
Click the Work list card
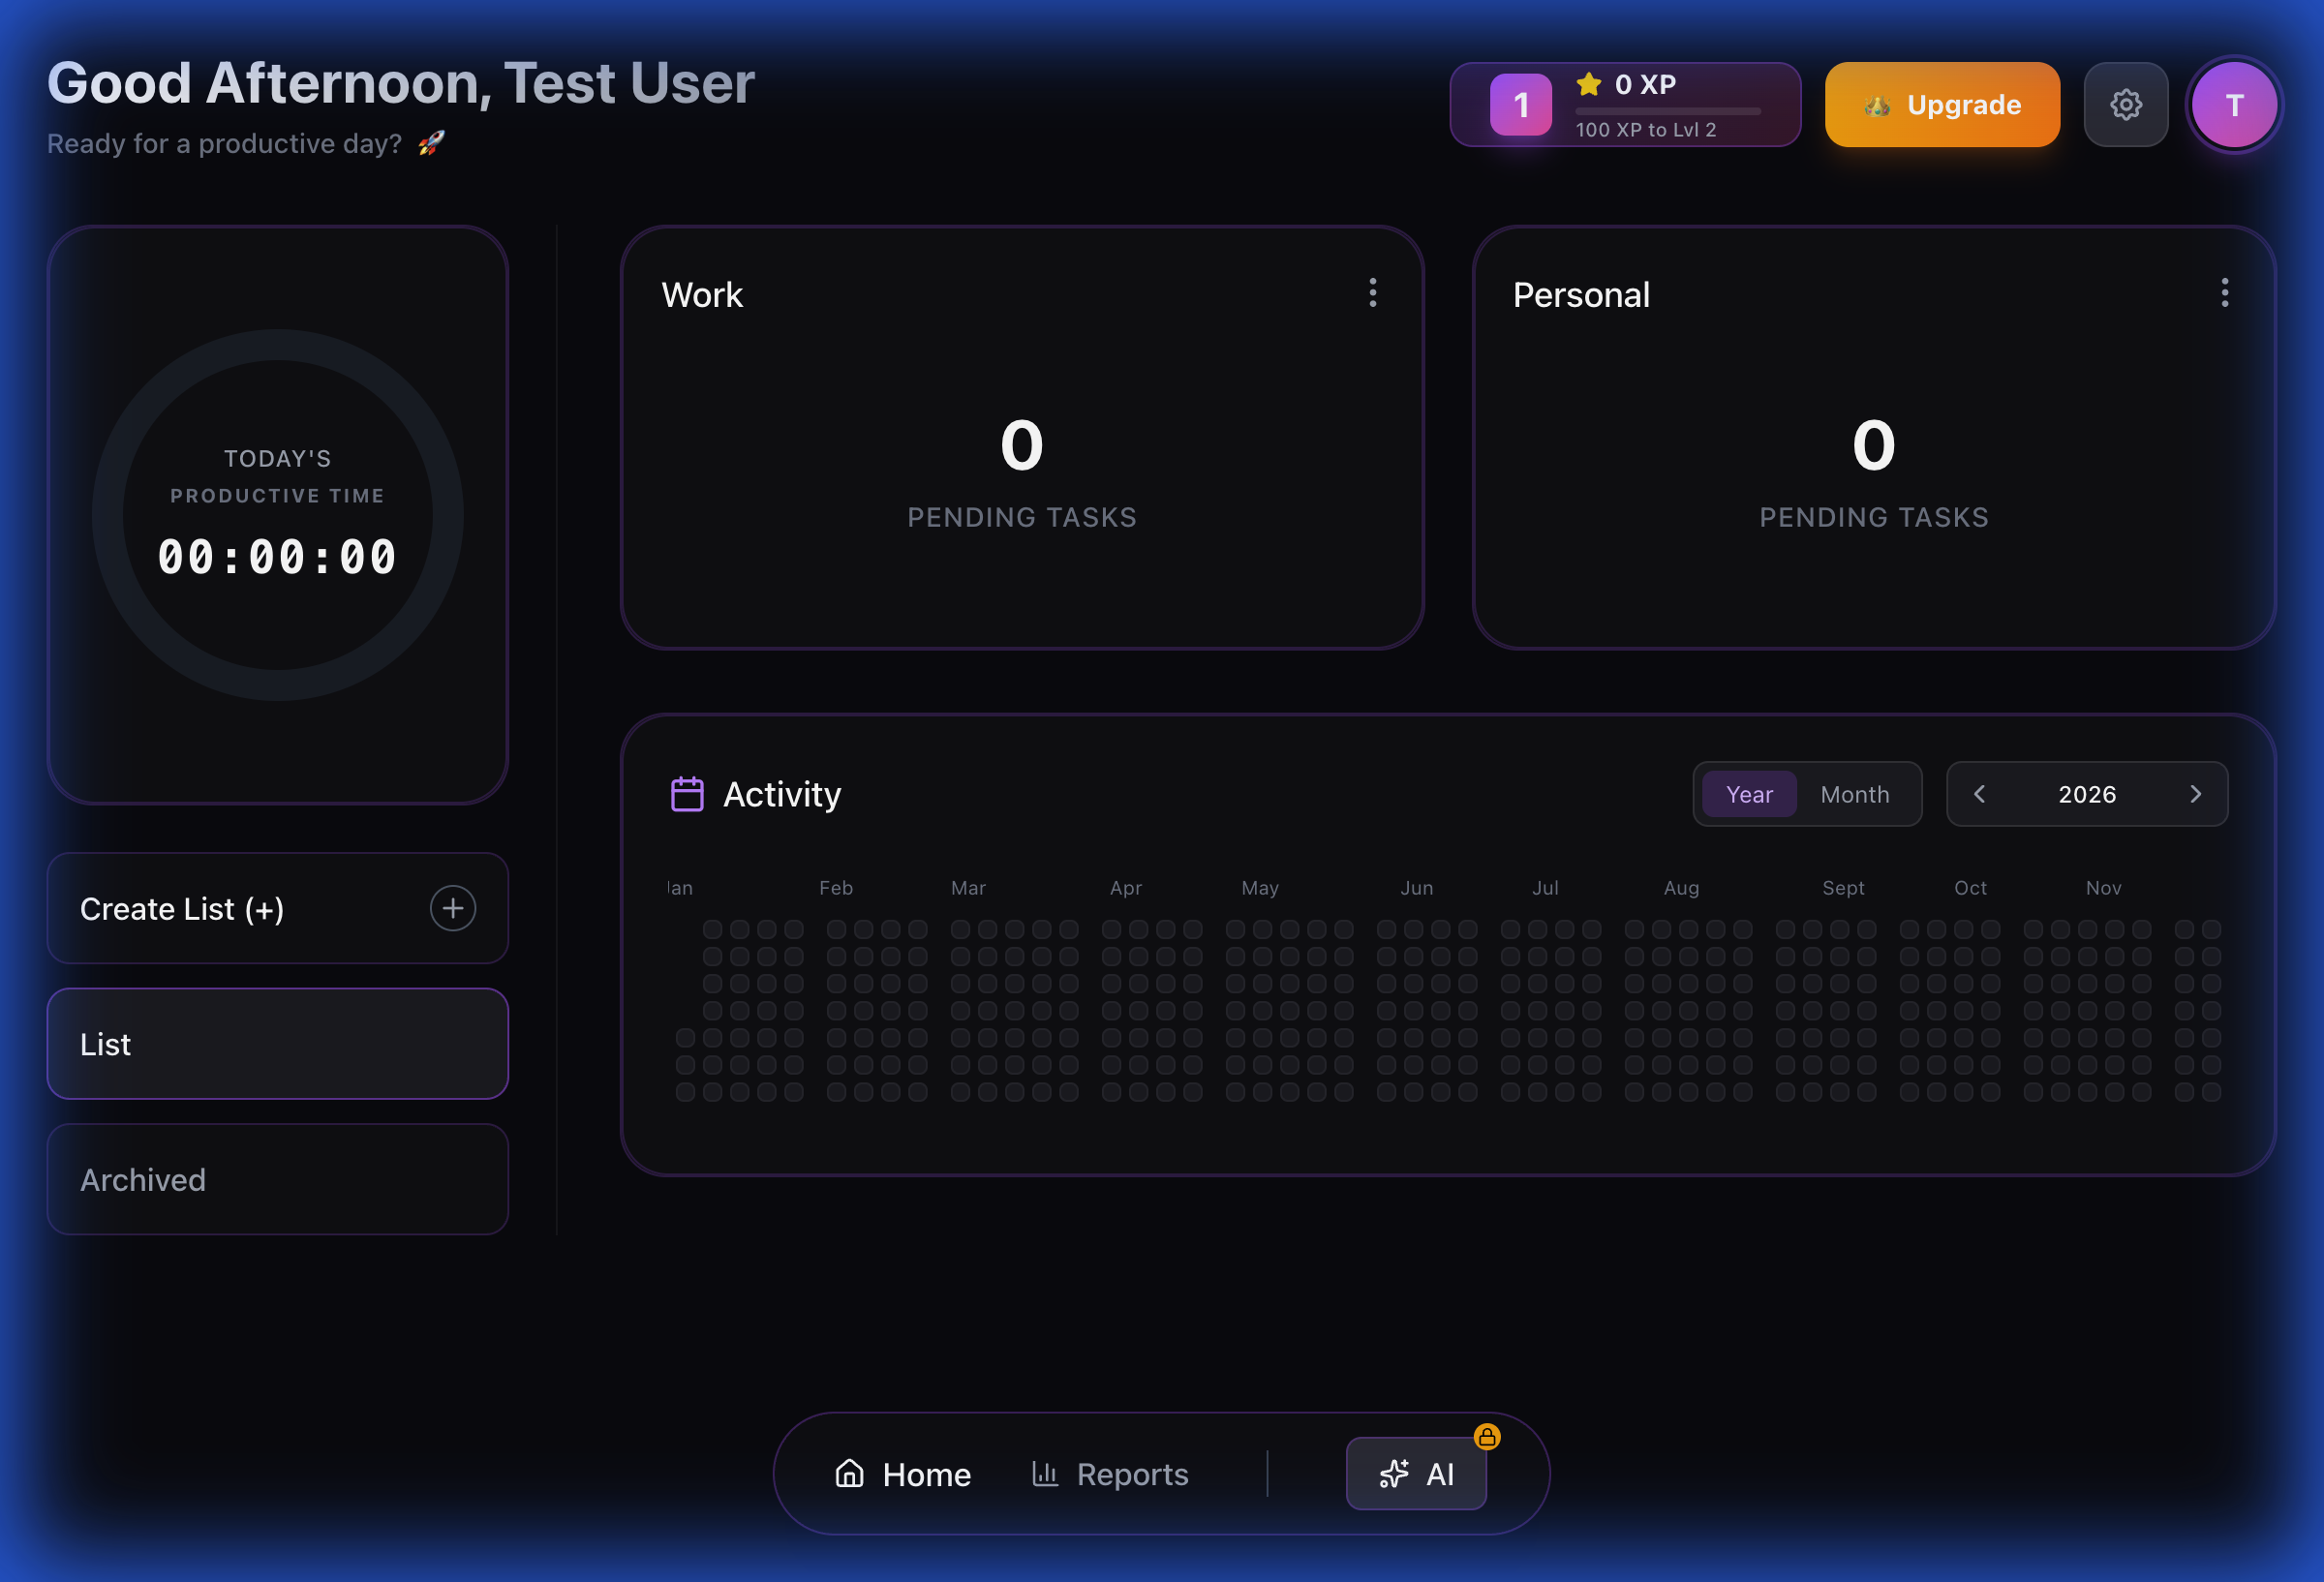[1022, 438]
